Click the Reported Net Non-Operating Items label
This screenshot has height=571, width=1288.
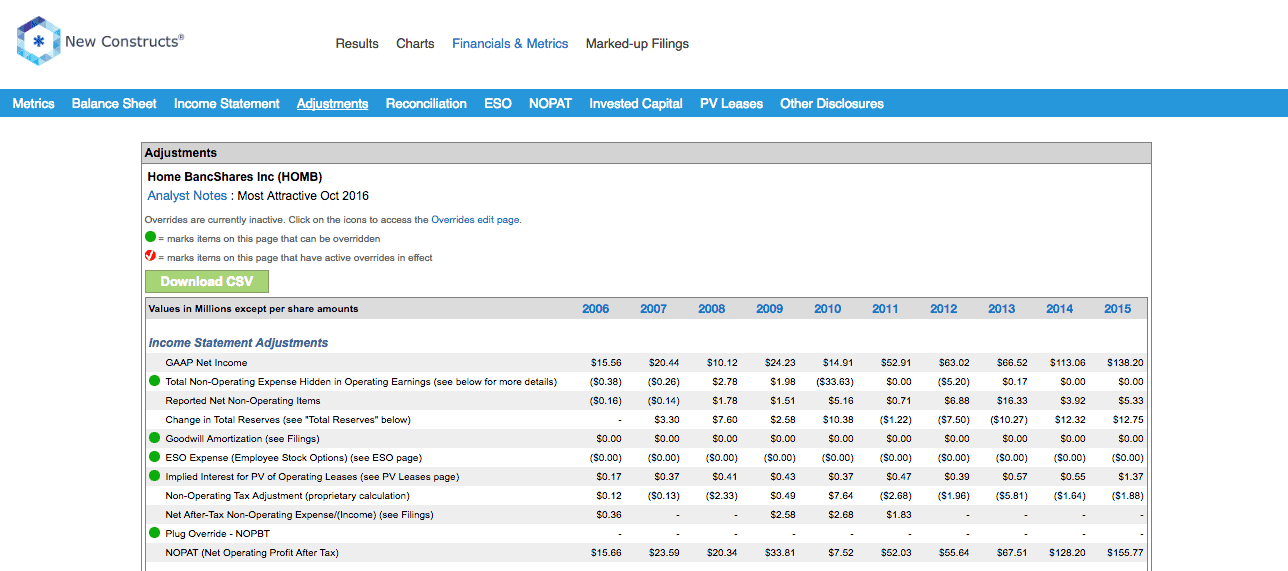(x=243, y=400)
